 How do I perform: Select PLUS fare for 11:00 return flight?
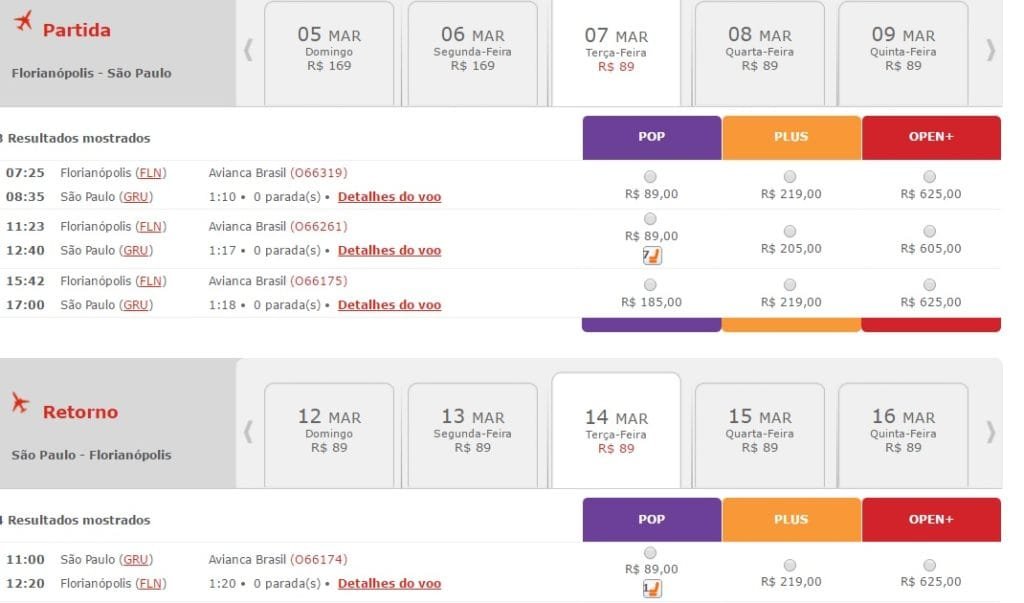tap(790, 565)
